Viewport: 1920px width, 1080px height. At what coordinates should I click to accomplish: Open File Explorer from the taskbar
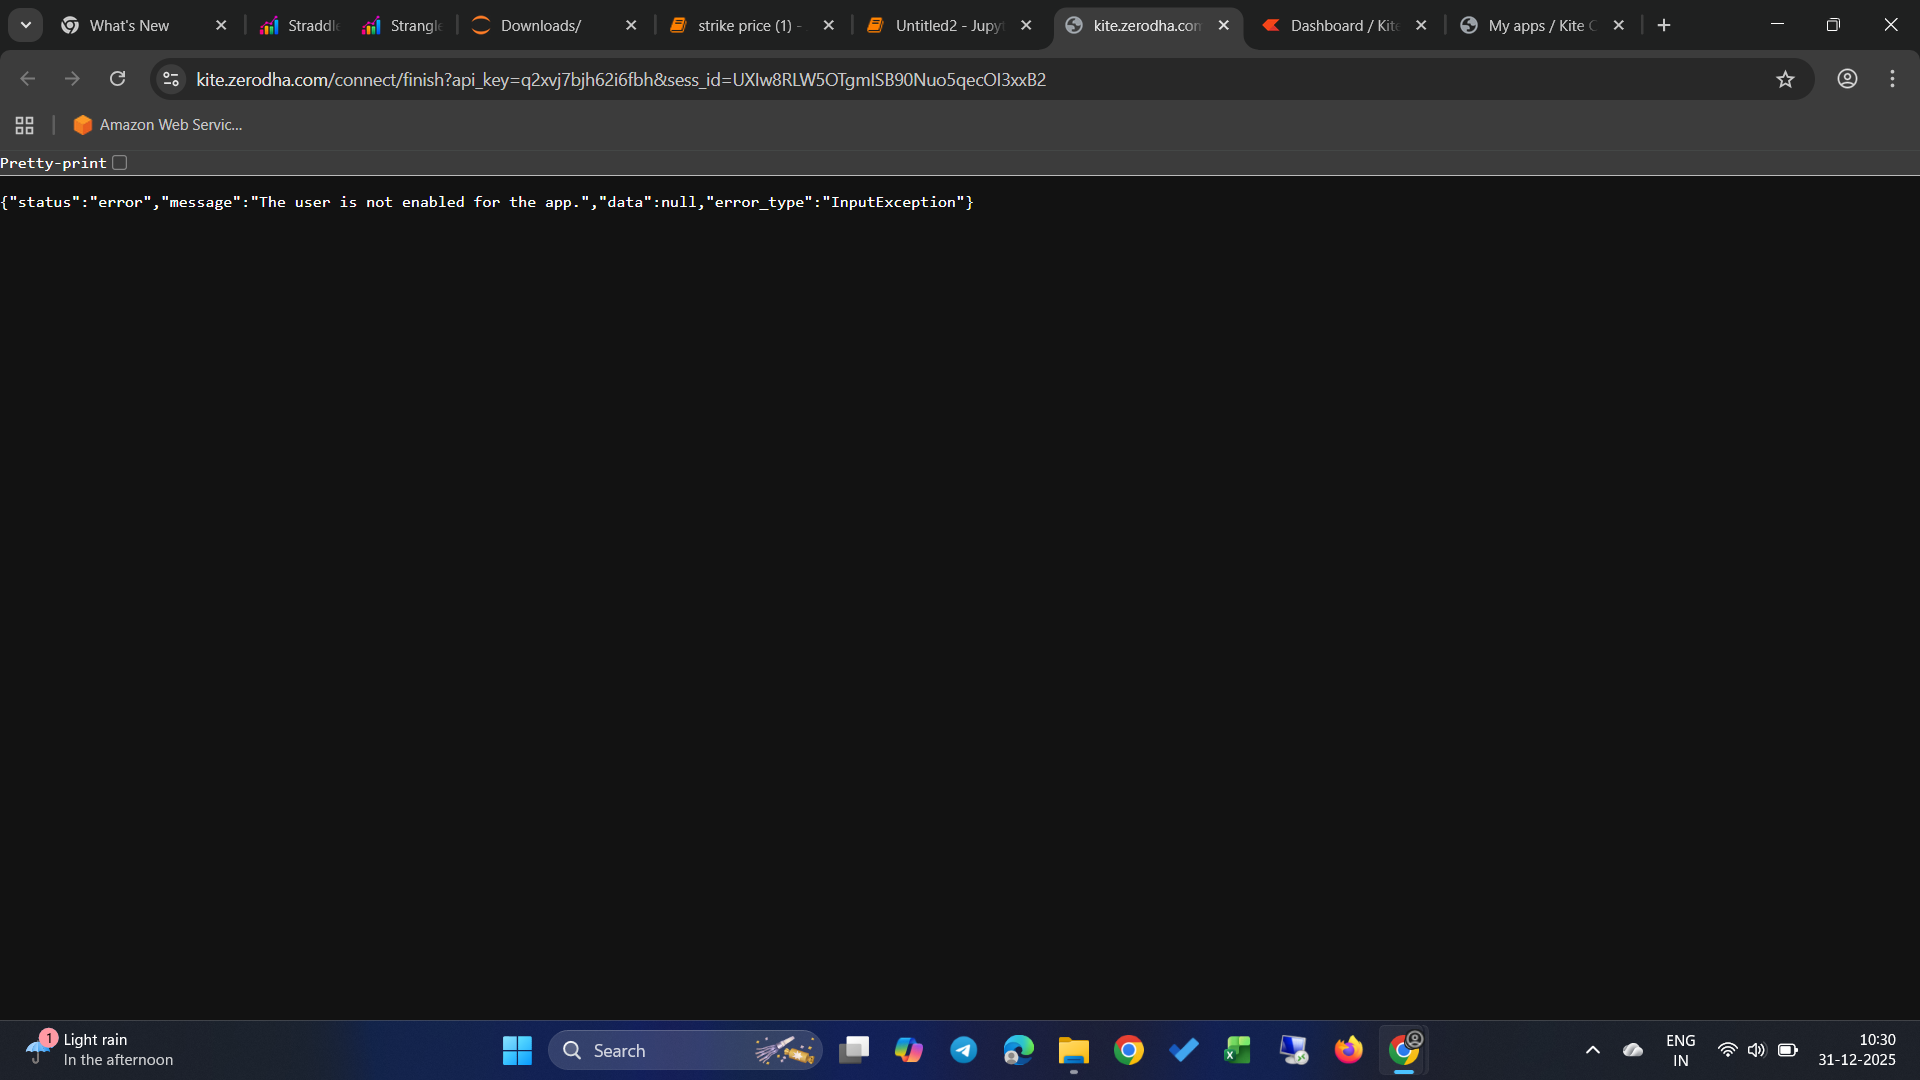point(1073,1050)
